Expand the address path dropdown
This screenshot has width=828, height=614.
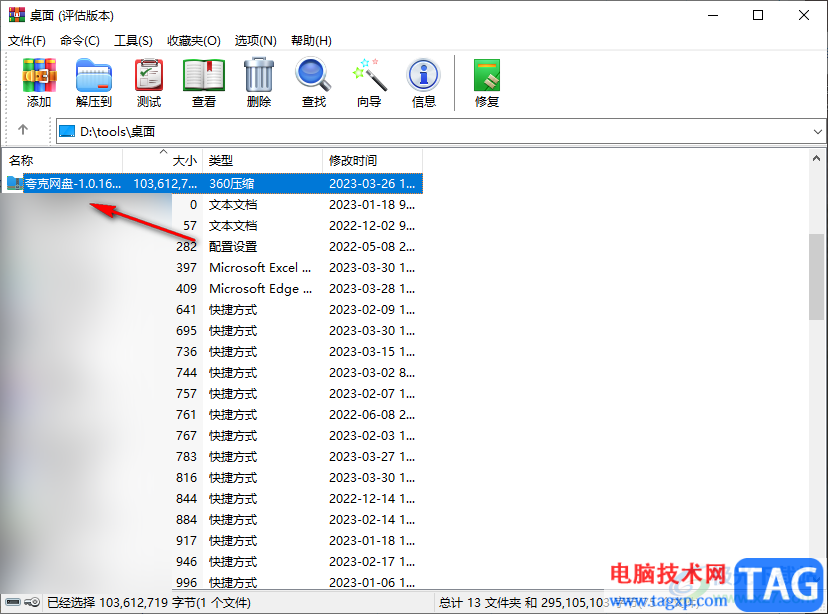[817, 131]
